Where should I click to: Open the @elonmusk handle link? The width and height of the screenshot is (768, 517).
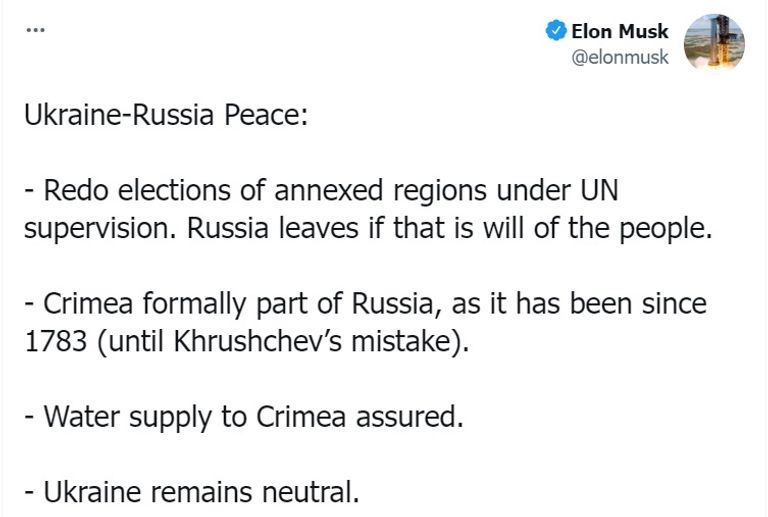pos(619,57)
